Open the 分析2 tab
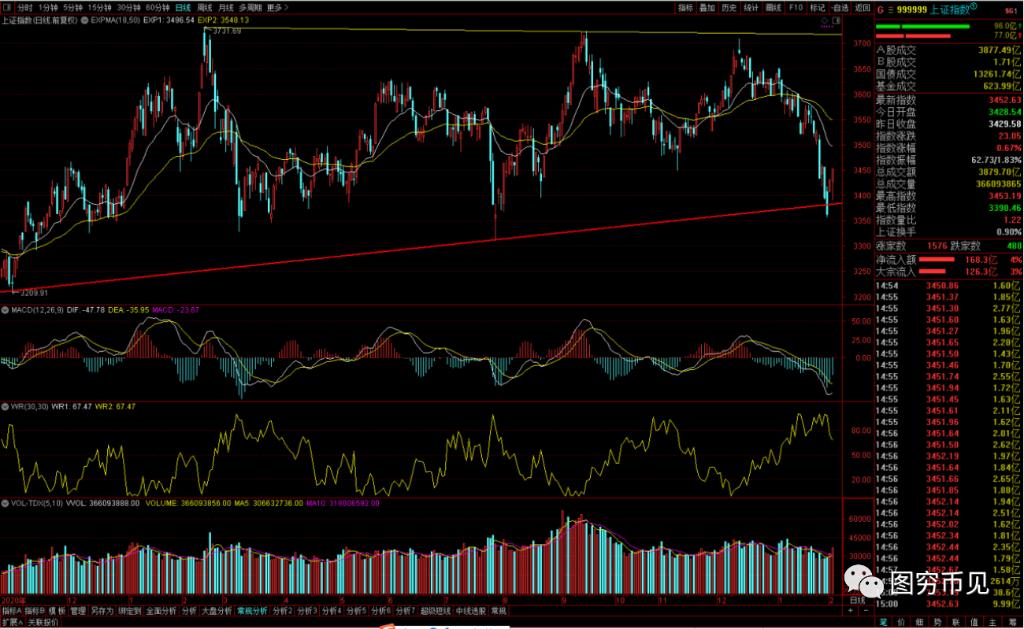 pyautogui.click(x=283, y=611)
